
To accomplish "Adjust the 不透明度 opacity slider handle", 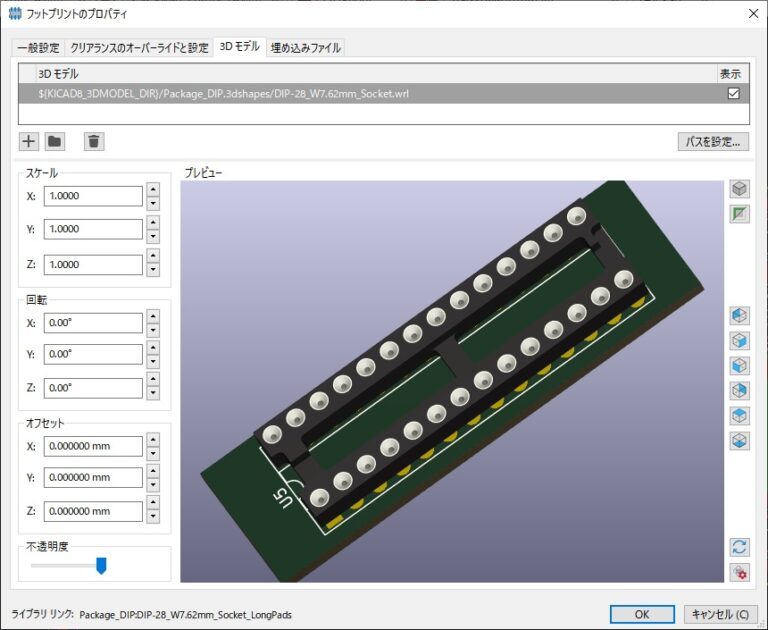I will (101, 565).
